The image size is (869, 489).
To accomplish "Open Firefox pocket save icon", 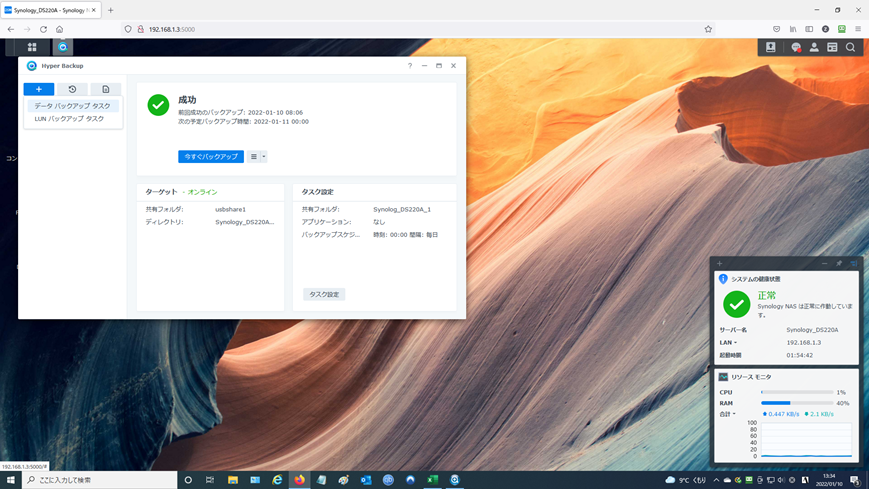I will pyautogui.click(x=776, y=29).
